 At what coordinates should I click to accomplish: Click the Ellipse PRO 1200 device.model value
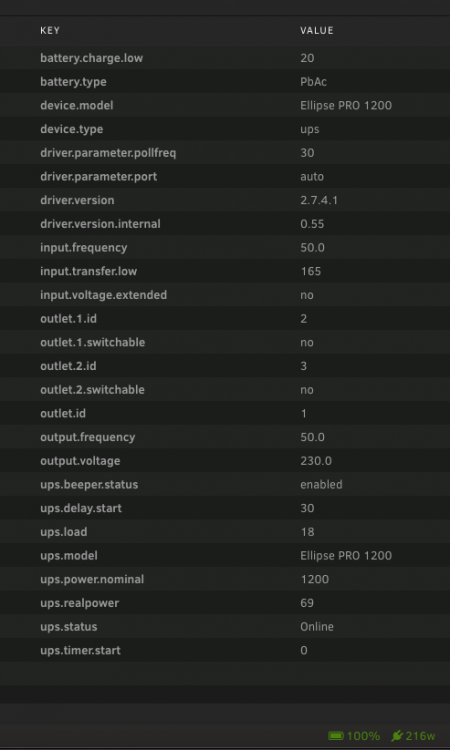tap(346, 105)
